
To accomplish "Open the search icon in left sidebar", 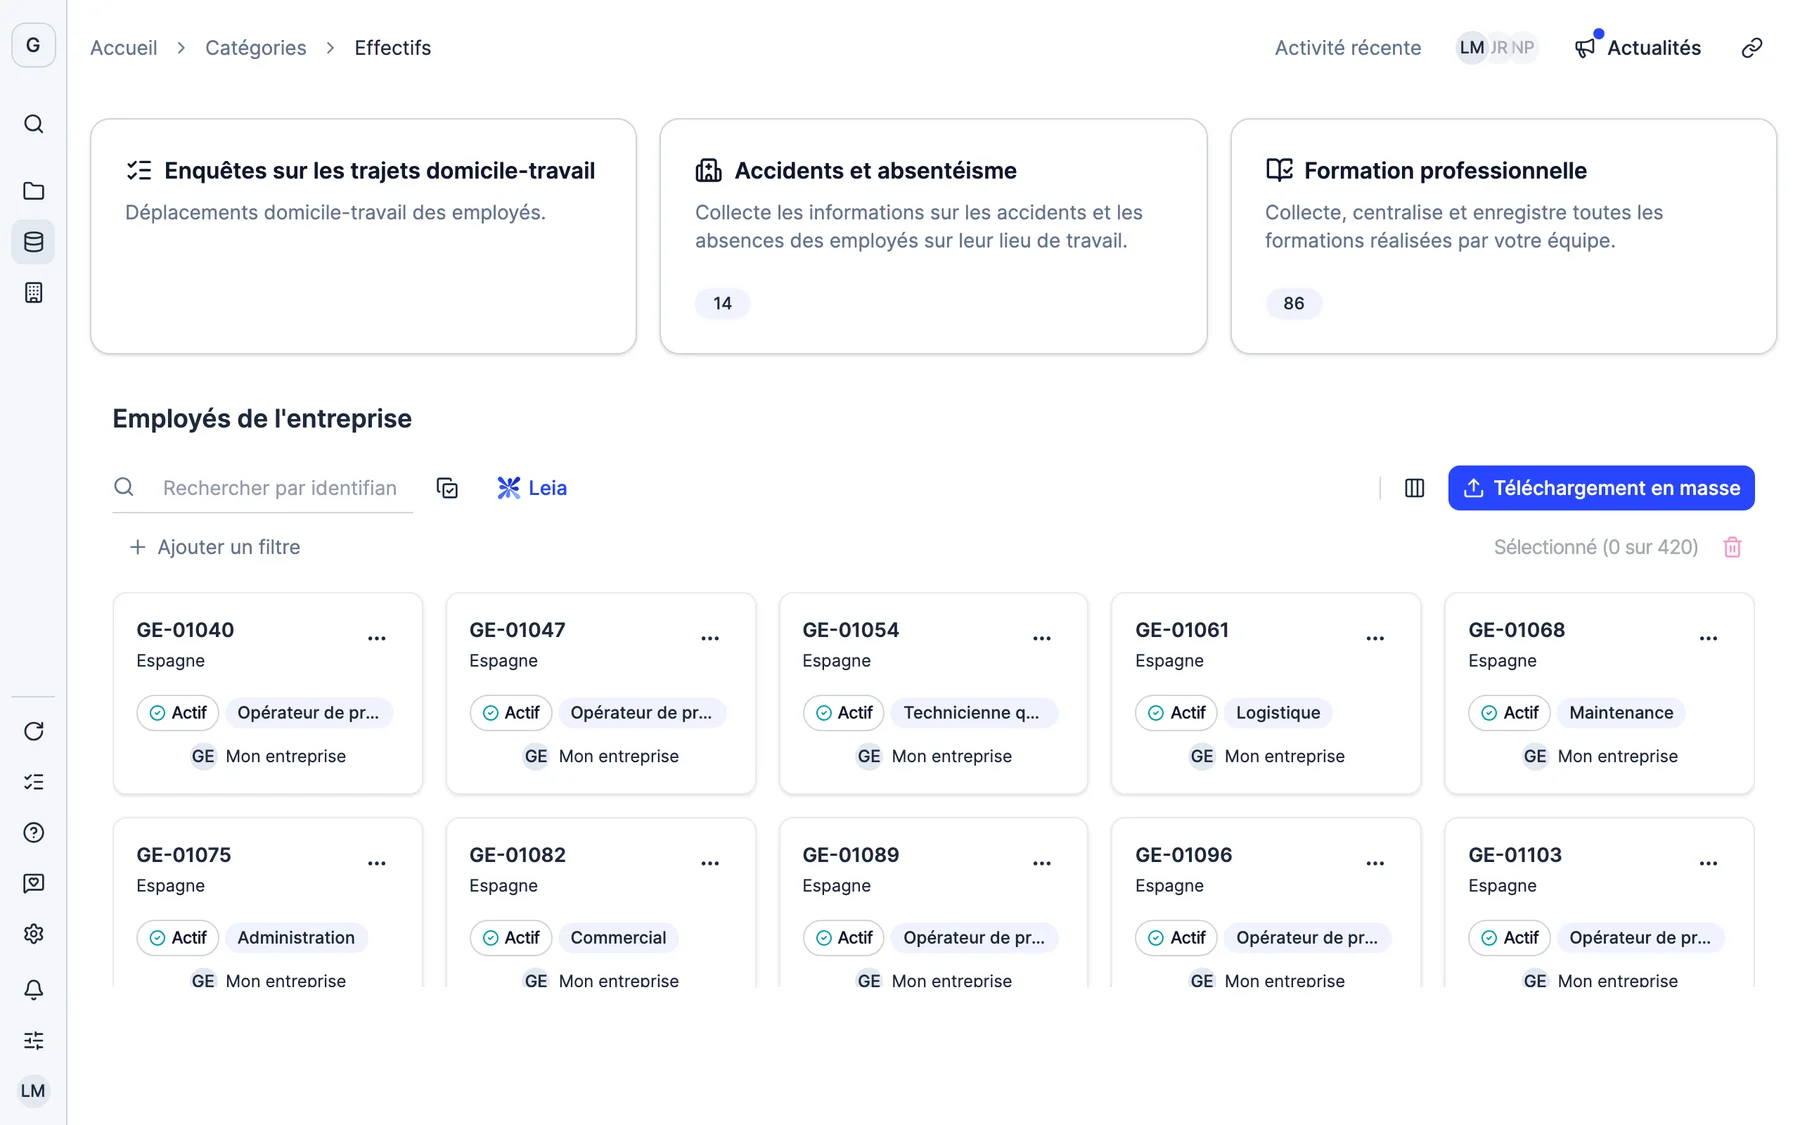I will pyautogui.click(x=33, y=124).
